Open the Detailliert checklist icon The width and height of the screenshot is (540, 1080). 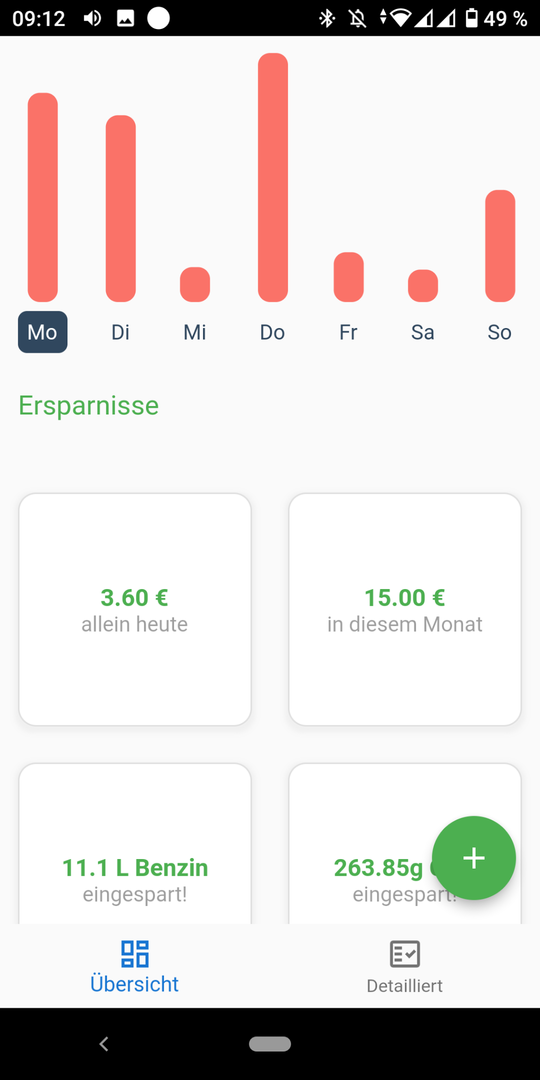405,954
